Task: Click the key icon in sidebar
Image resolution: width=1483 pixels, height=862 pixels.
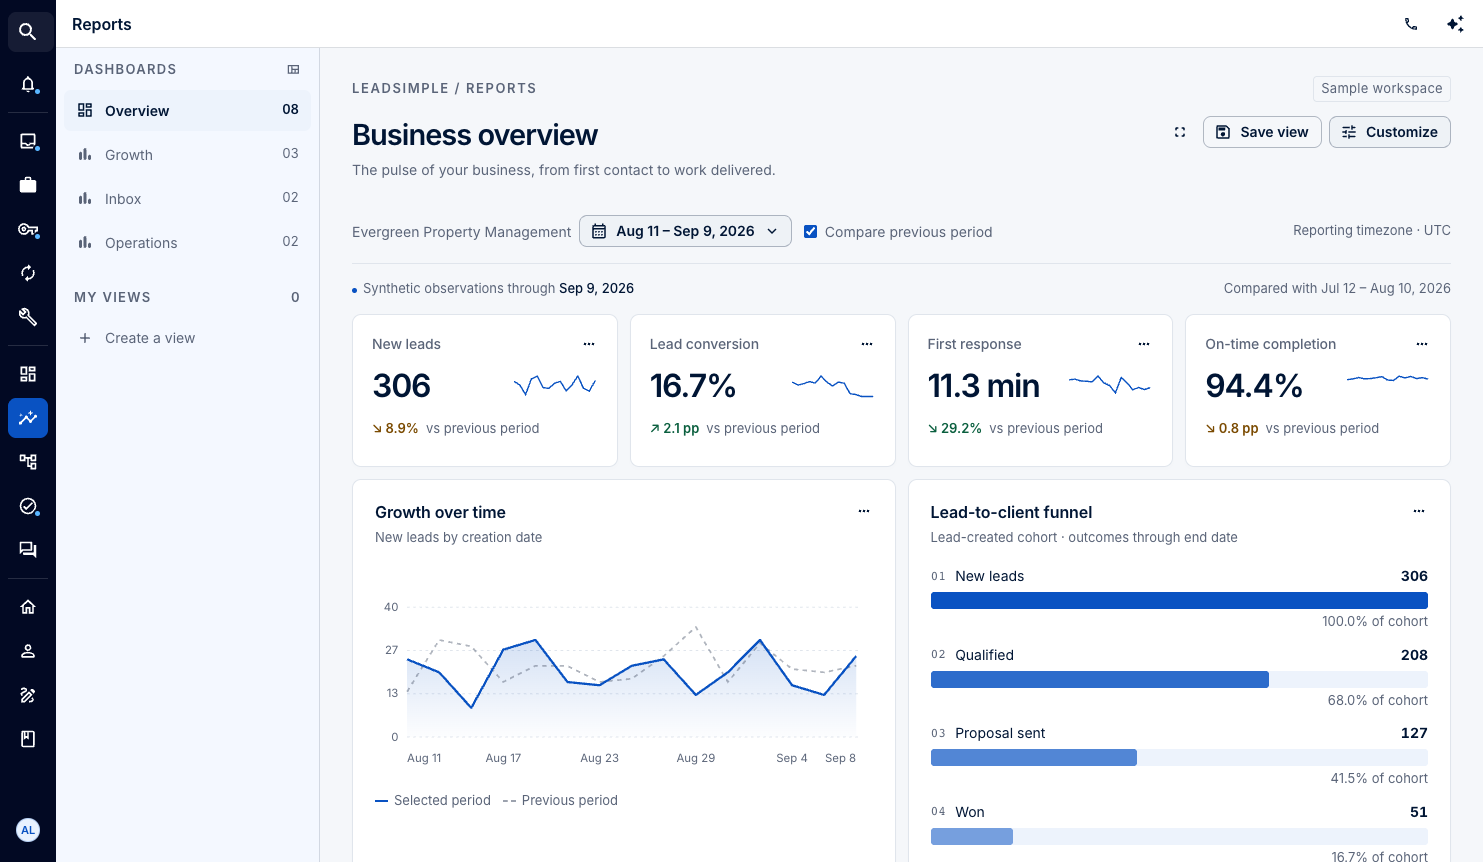Action: click(x=28, y=229)
